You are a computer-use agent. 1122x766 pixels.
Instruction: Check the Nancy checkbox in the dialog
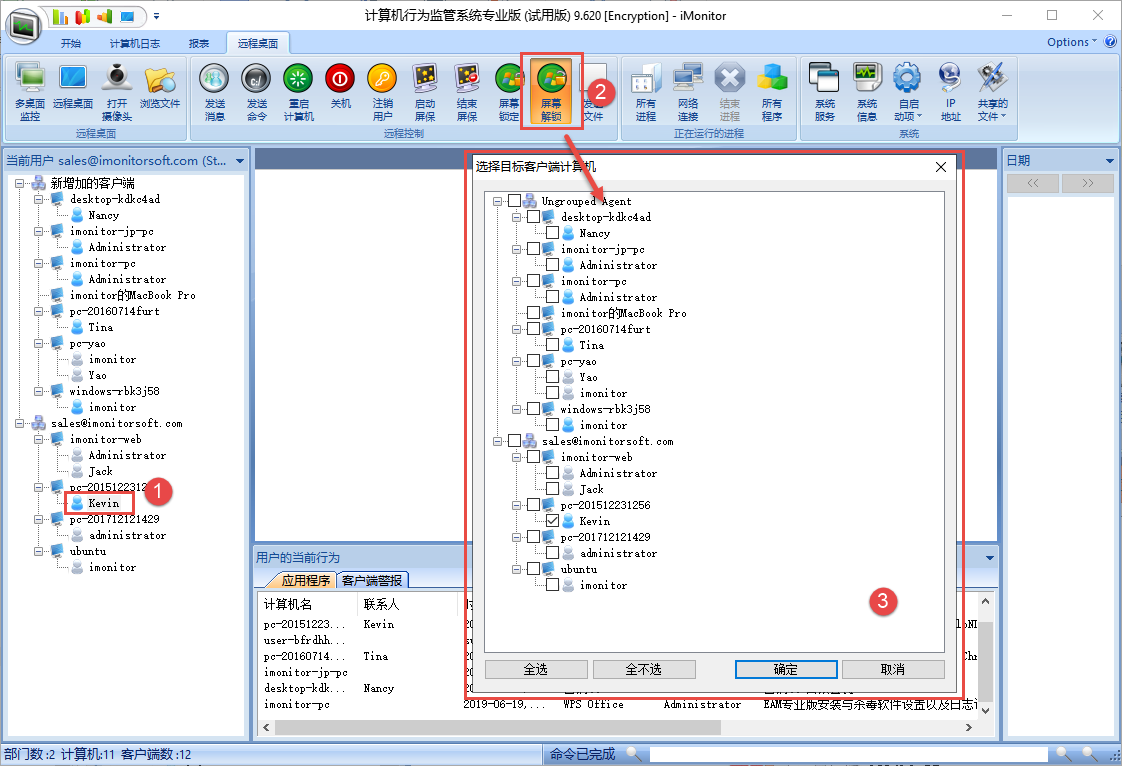[x=553, y=233]
